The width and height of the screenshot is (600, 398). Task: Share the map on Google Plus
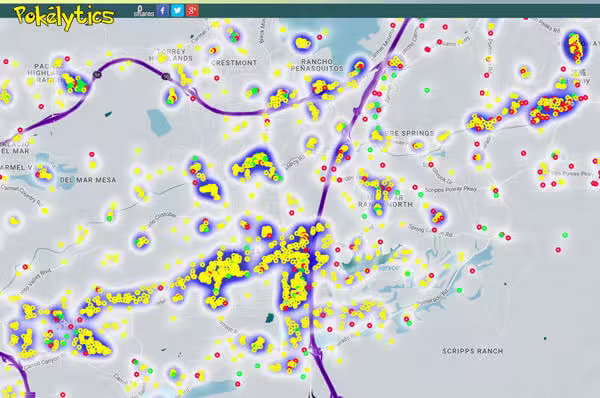[192, 10]
